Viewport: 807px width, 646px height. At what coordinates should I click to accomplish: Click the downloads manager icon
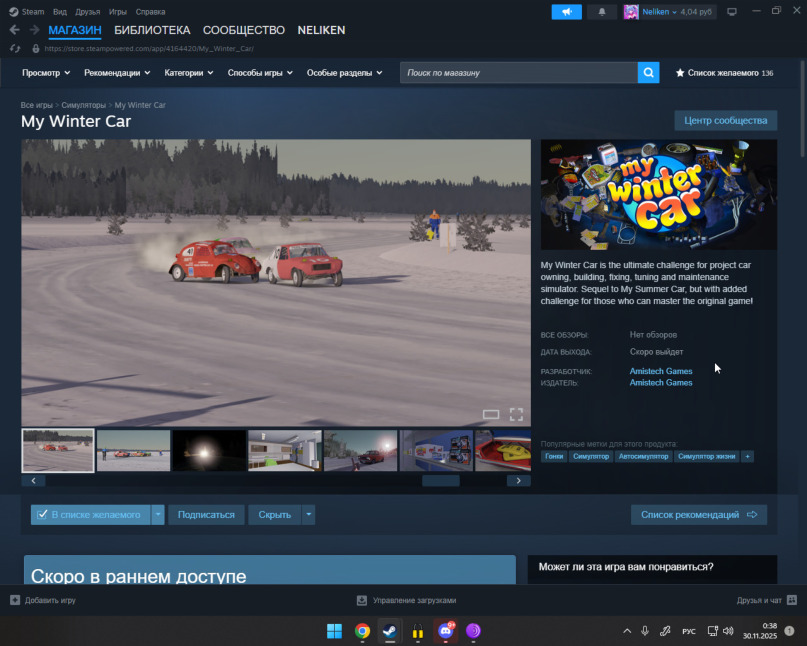coord(362,600)
